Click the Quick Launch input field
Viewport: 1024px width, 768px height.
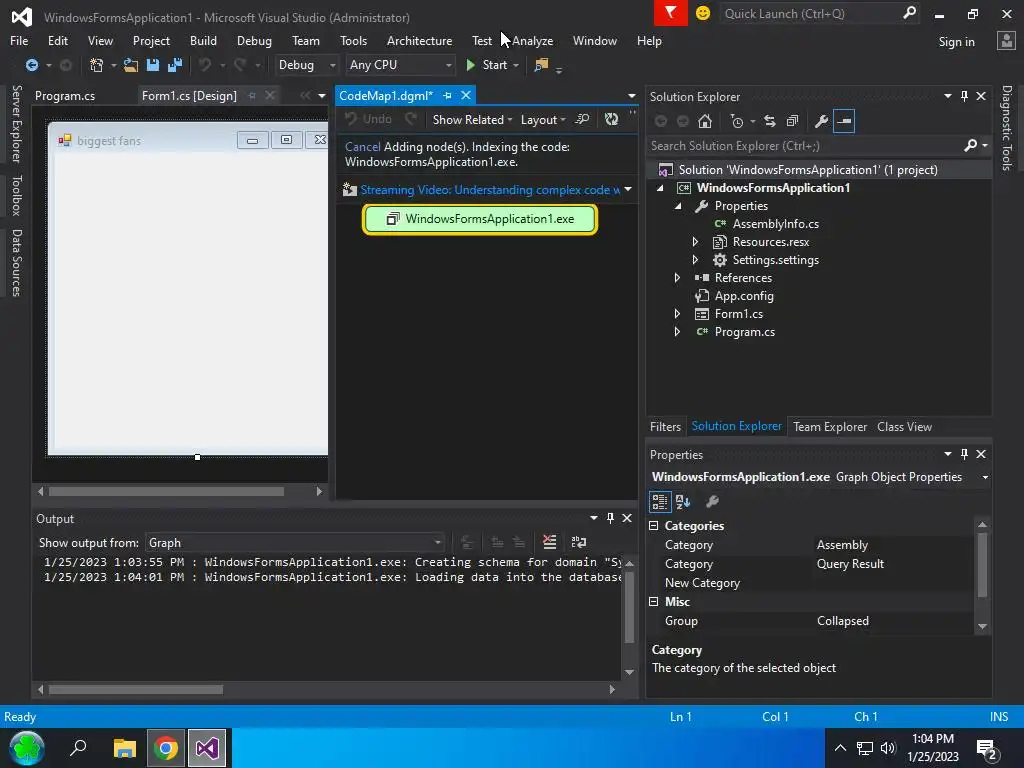pos(810,13)
